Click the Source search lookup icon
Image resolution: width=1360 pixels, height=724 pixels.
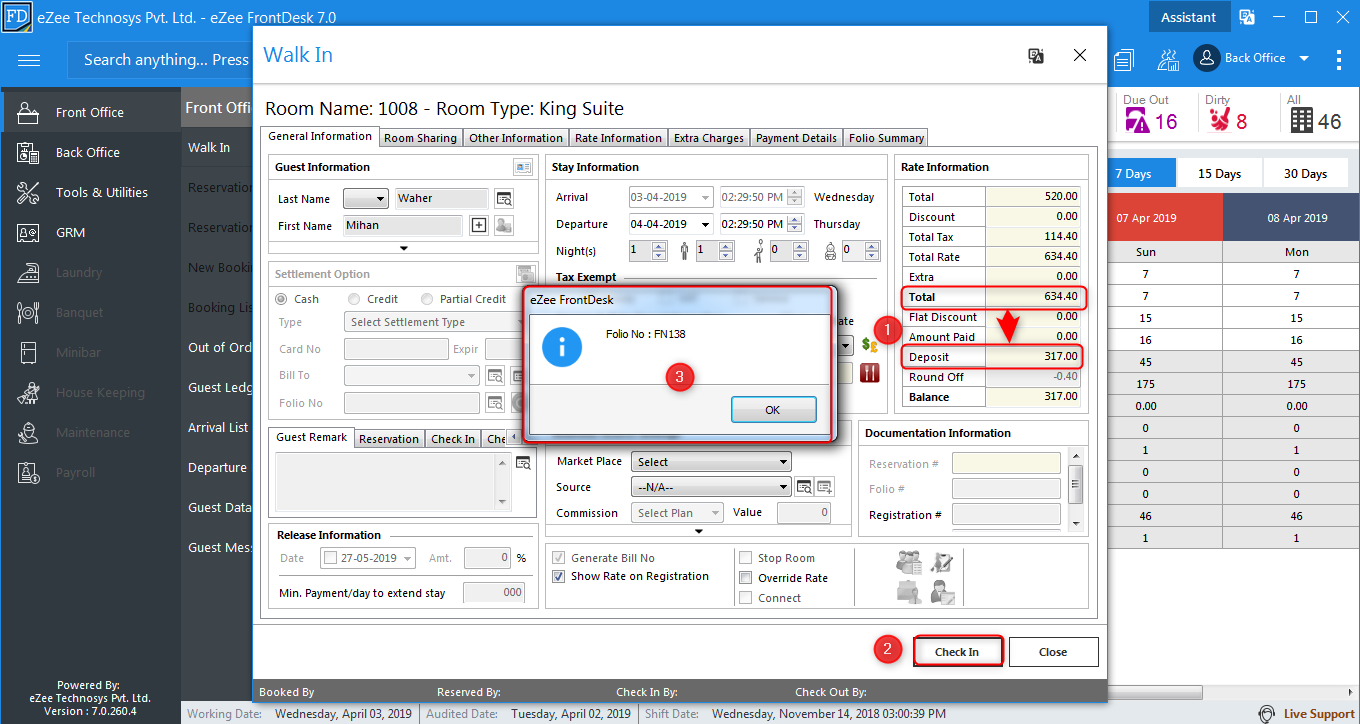click(804, 487)
